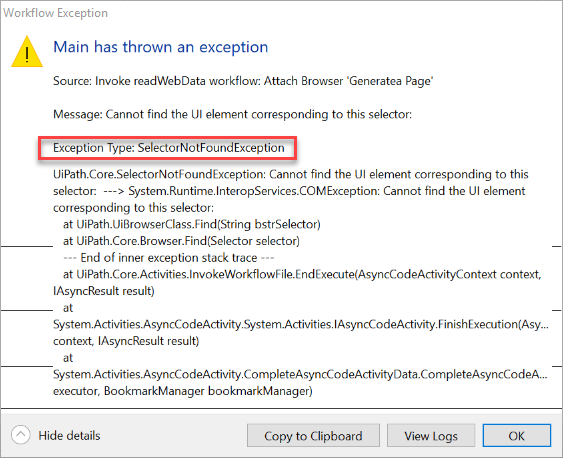Click the Hide details label
The width and height of the screenshot is (563, 458).
[x=69, y=435]
